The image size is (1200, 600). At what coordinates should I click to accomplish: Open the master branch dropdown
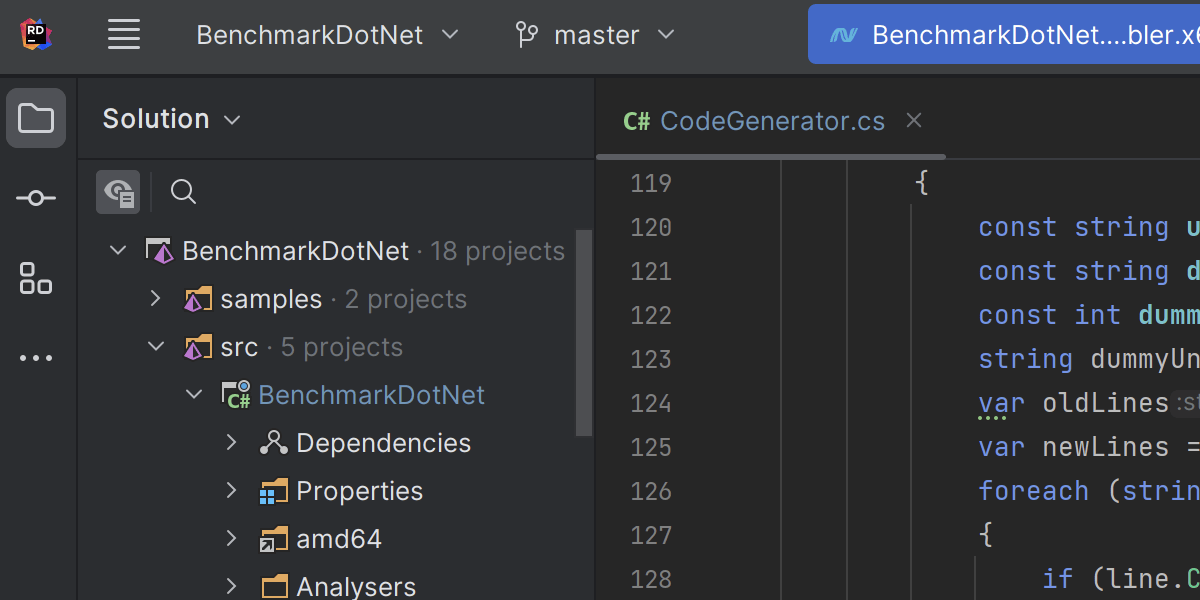(x=596, y=35)
